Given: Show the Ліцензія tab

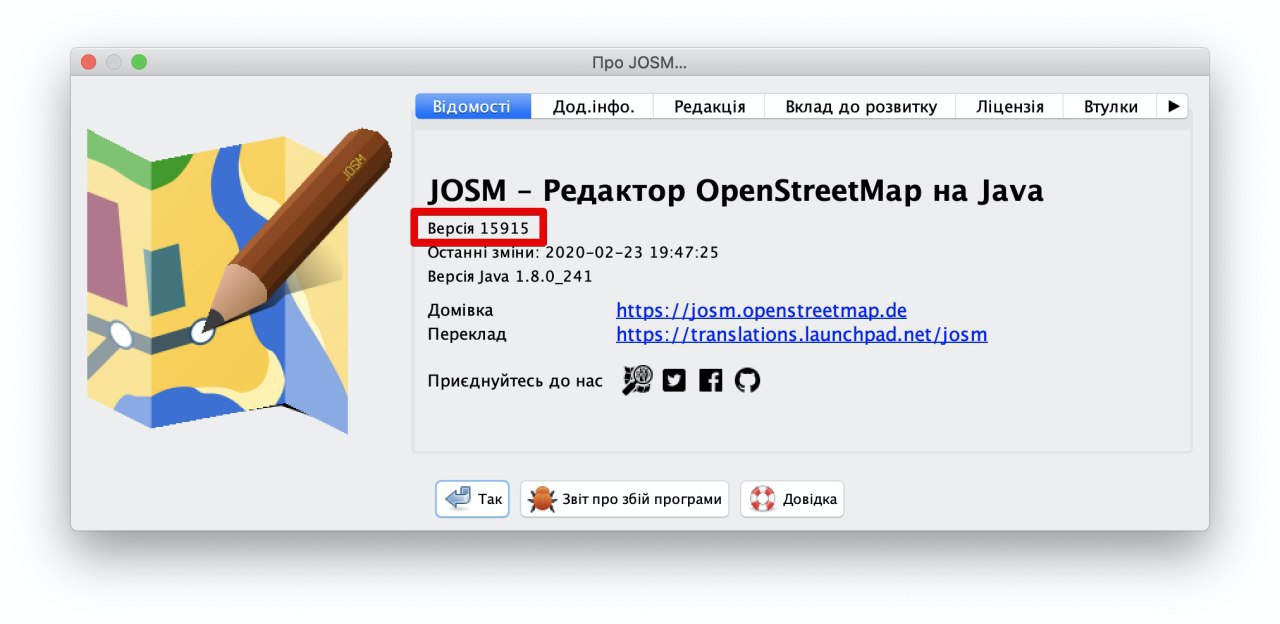Looking at the screenshot, I should click(1010, 107).
